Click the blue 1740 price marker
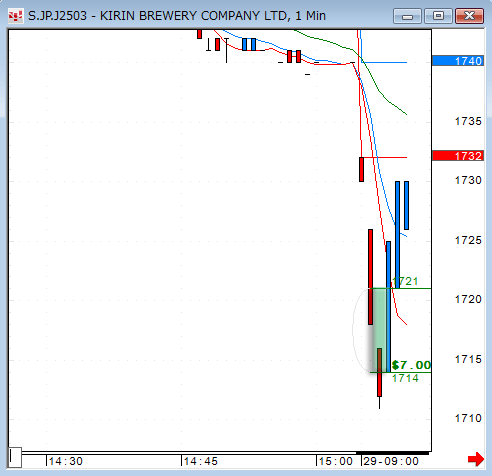 458,61
